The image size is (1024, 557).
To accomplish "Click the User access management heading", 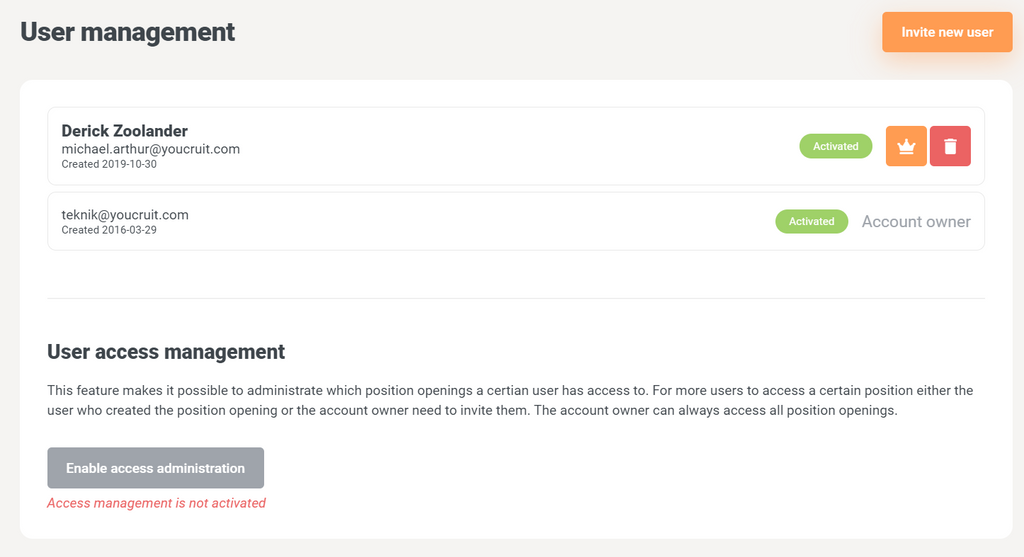I will tap(166, 352).
